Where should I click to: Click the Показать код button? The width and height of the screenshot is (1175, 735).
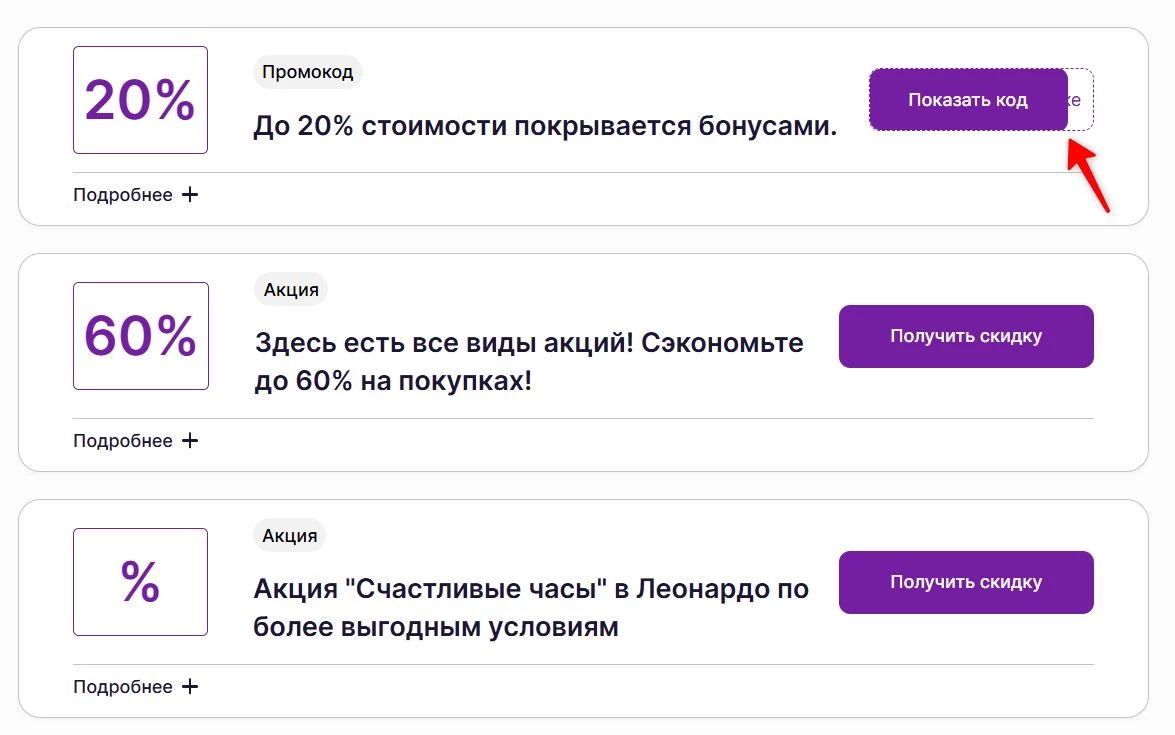pyautogui.click(x=966, y=99)
